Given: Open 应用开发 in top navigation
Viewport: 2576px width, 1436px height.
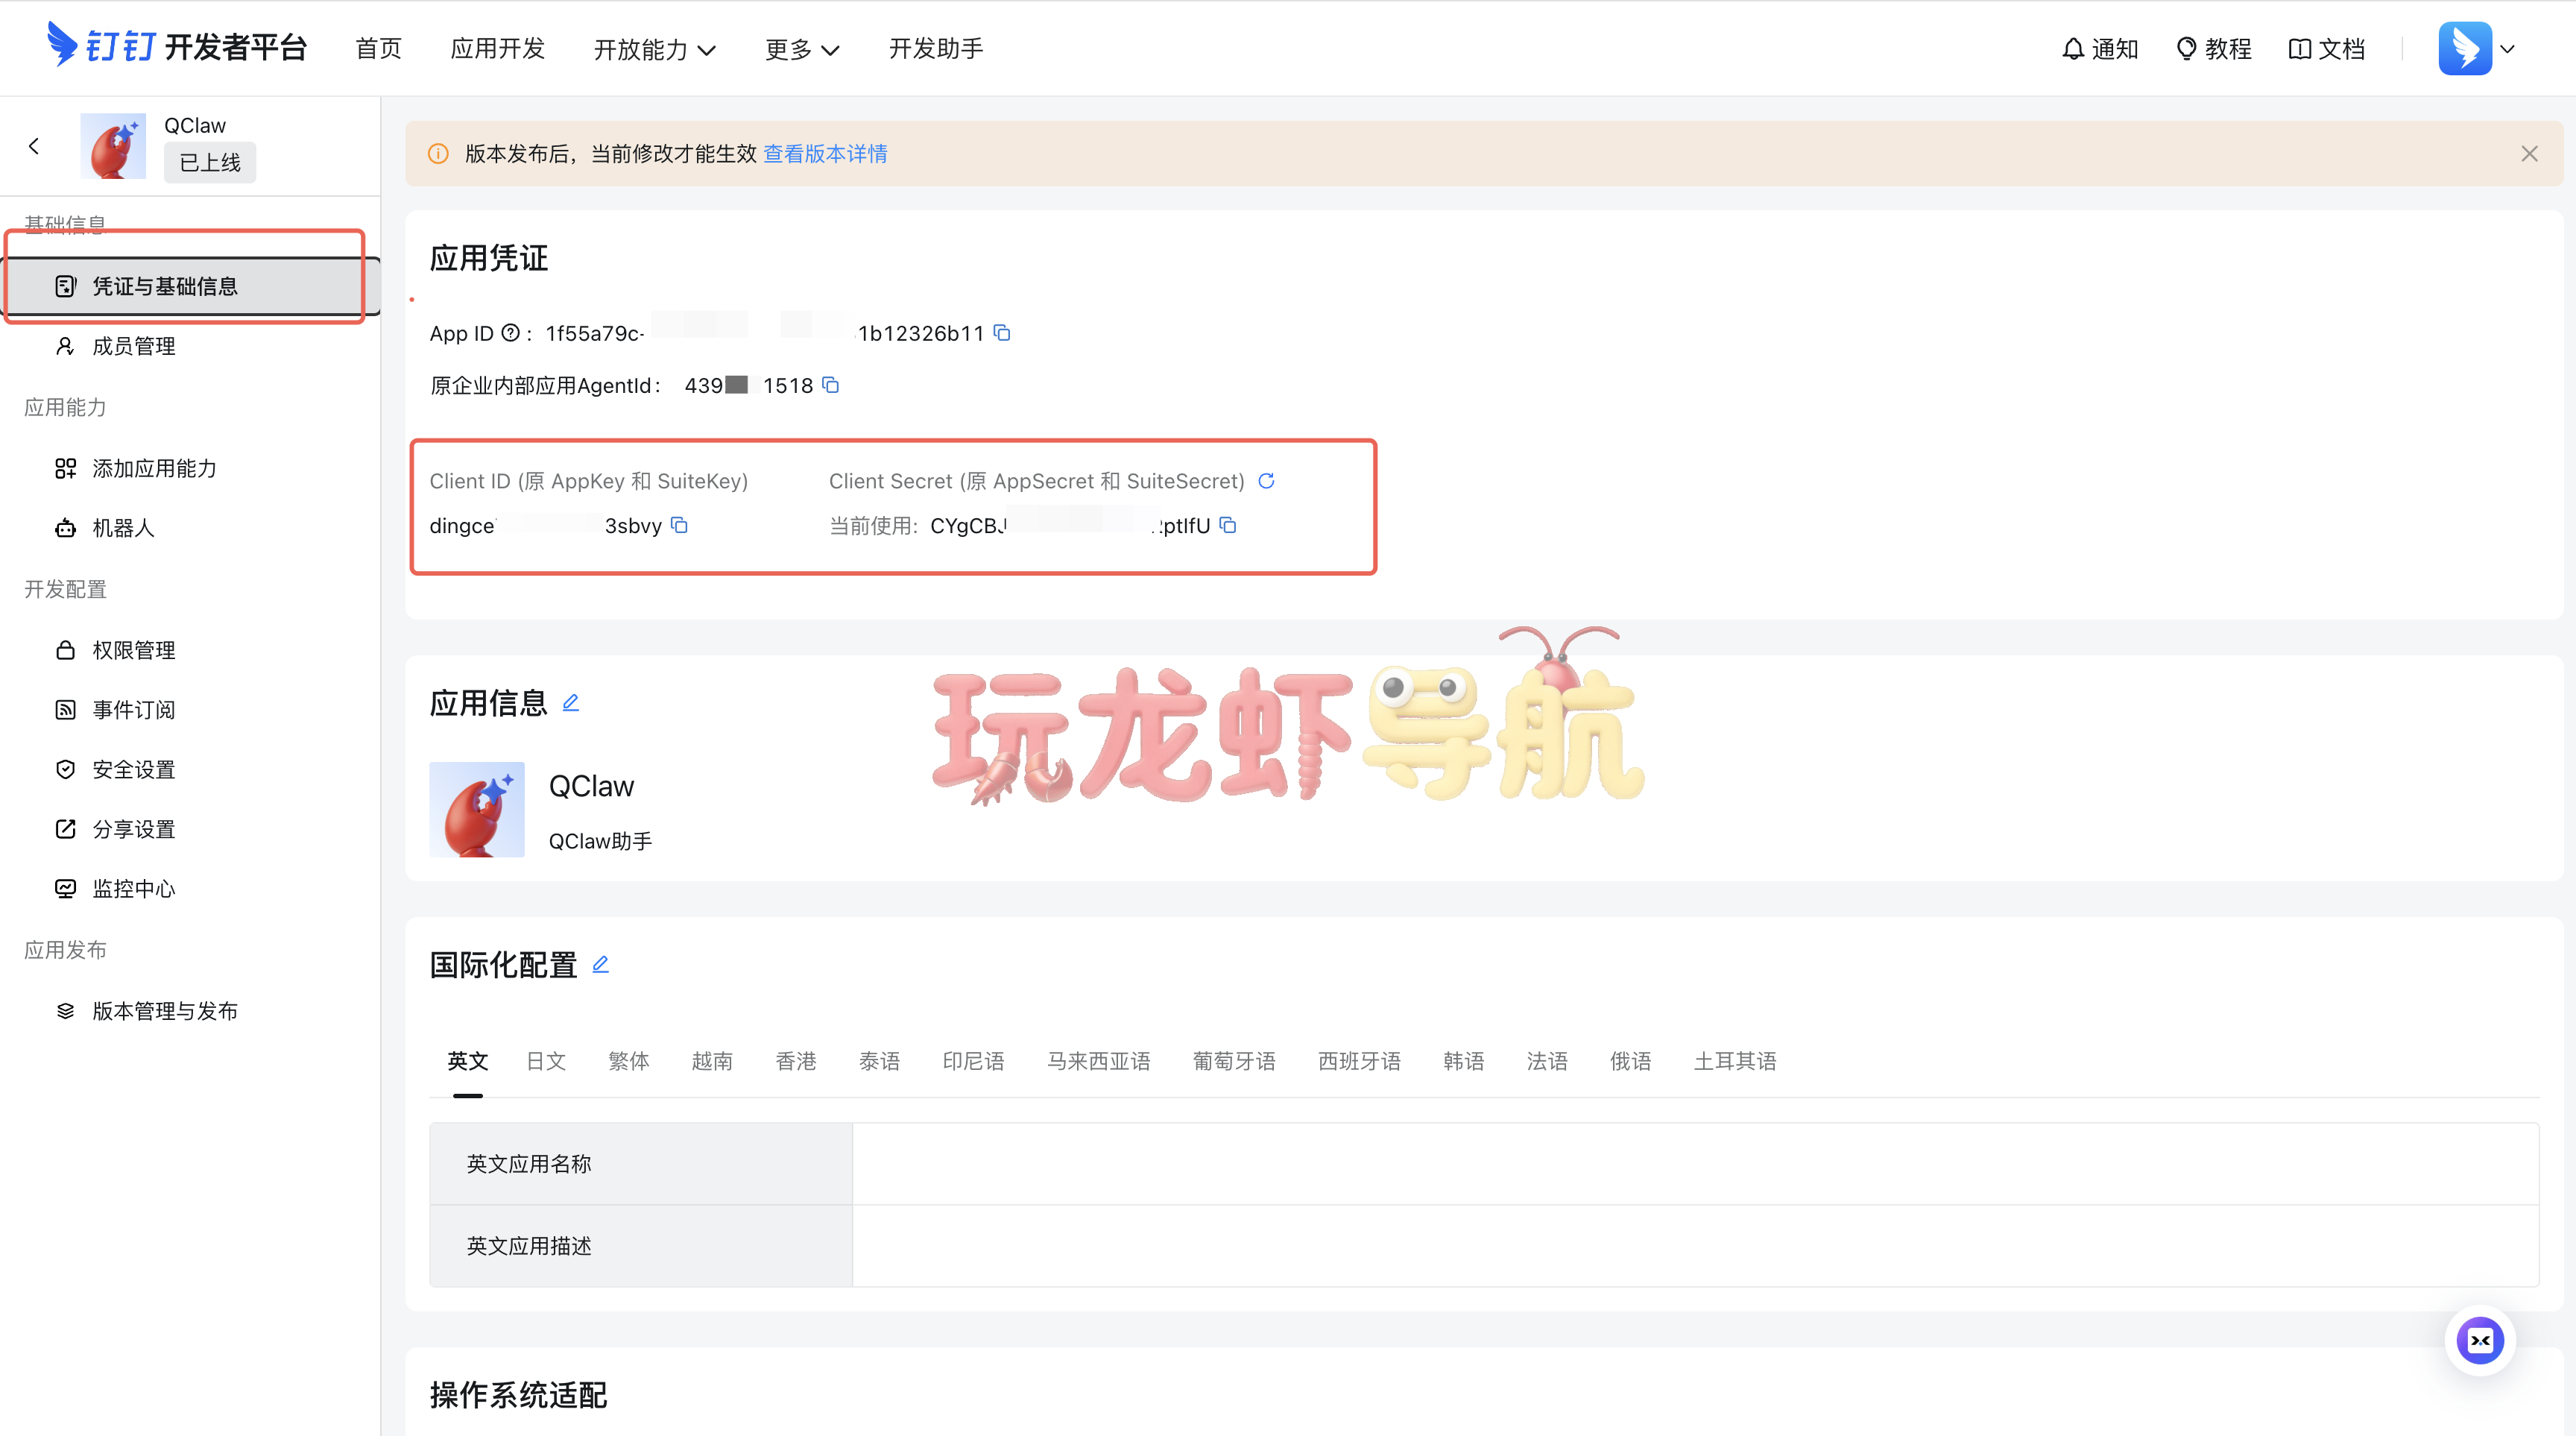Looking at the screenshot, I should 498,49.
